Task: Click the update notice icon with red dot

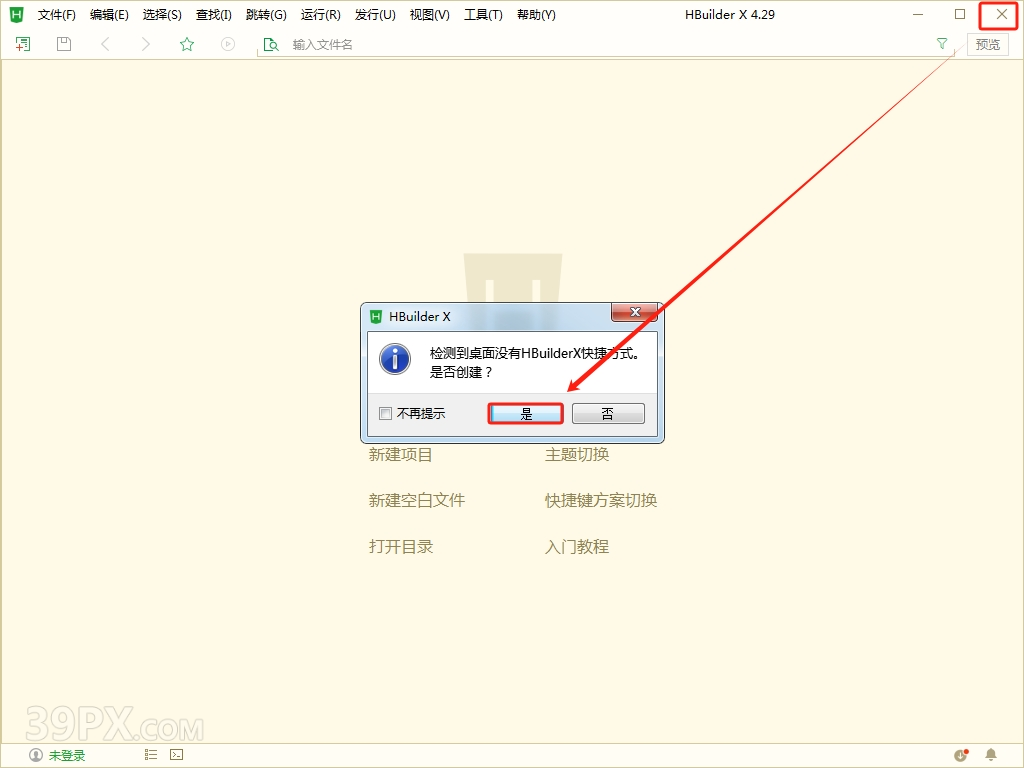Action: [961, 755]
